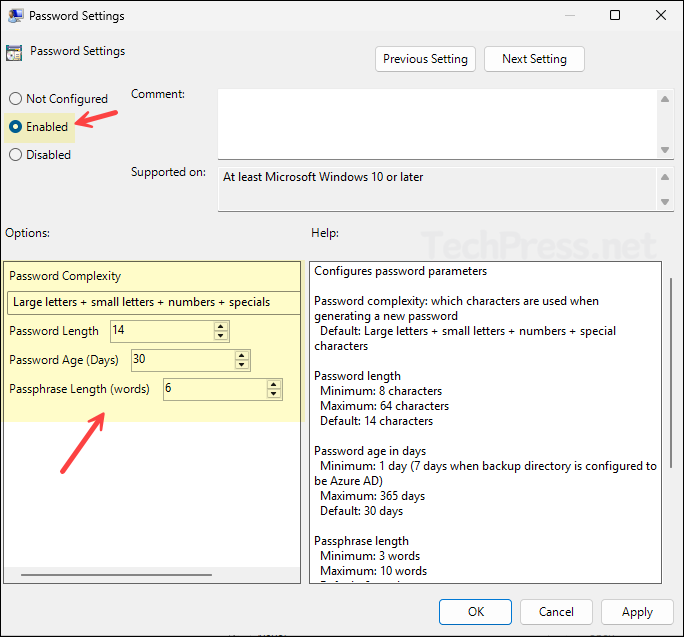Decrease Password Length with down arrow
This screenshot has height=637, width=684.
pos(221,336)
